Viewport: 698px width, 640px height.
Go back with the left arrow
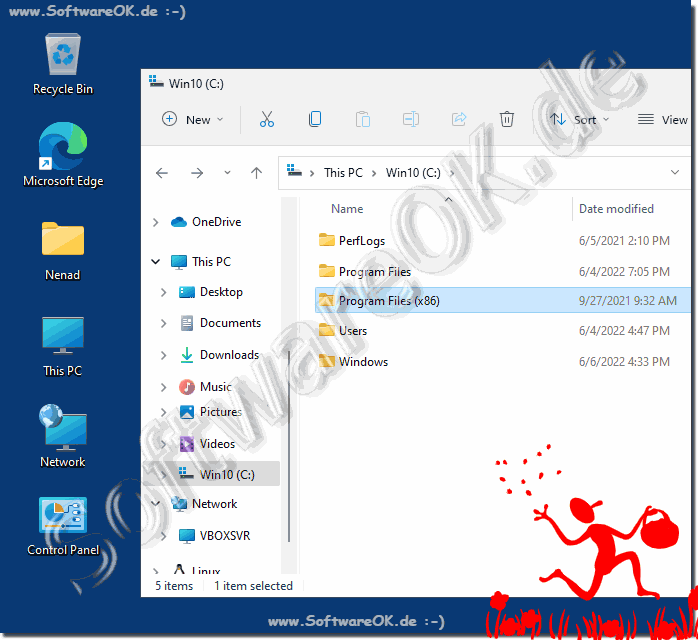tap(162, 173)
